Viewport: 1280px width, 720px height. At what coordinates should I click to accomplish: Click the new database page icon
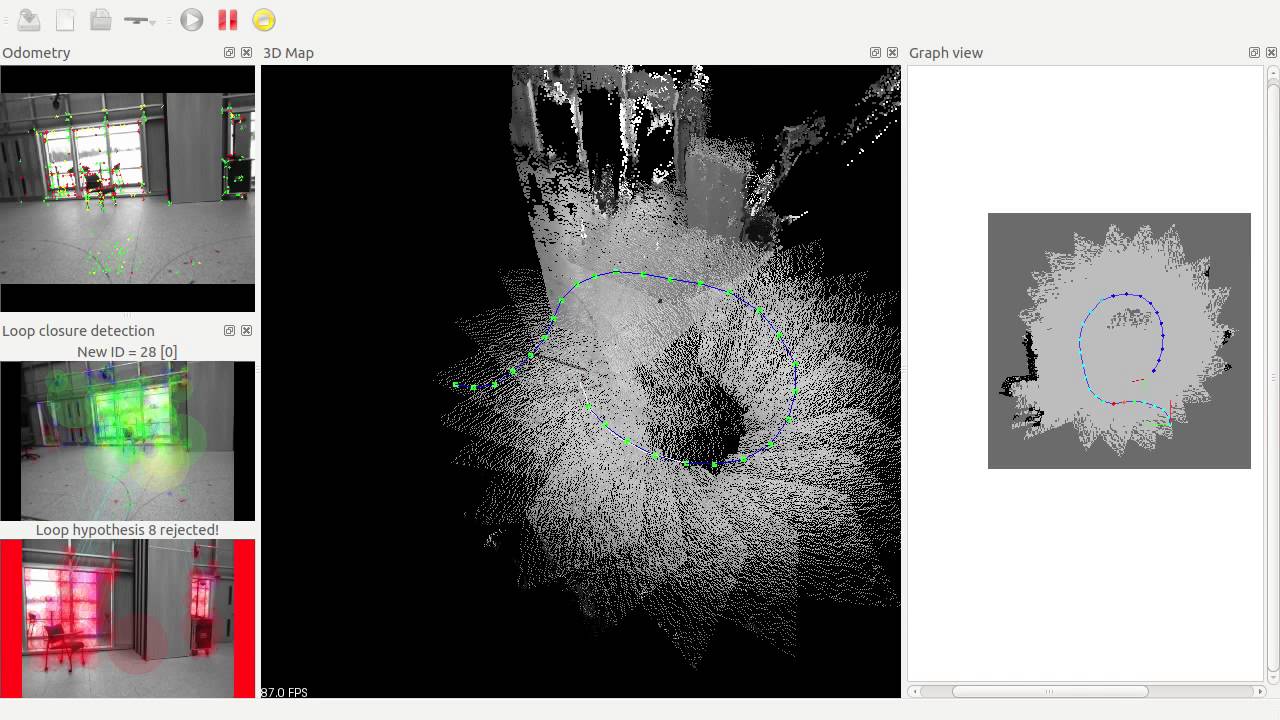(x=65, y=19)
